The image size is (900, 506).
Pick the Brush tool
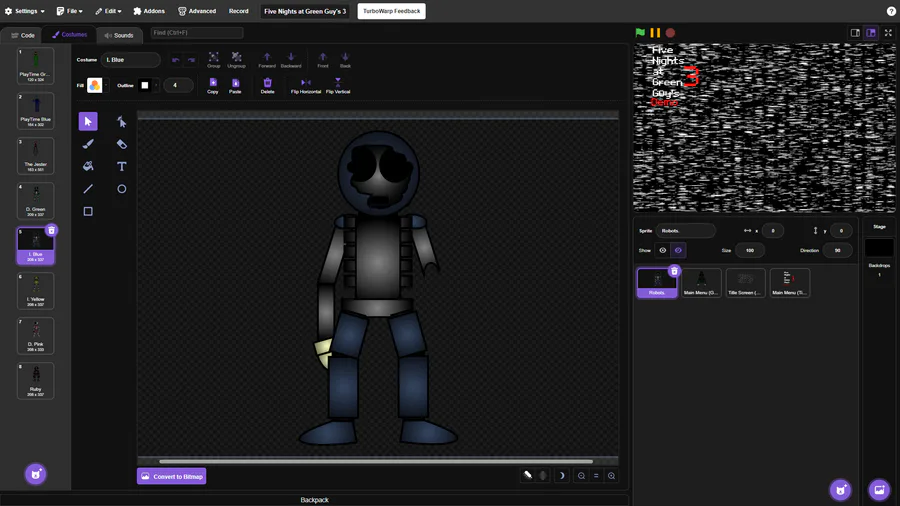pos(88,144)
